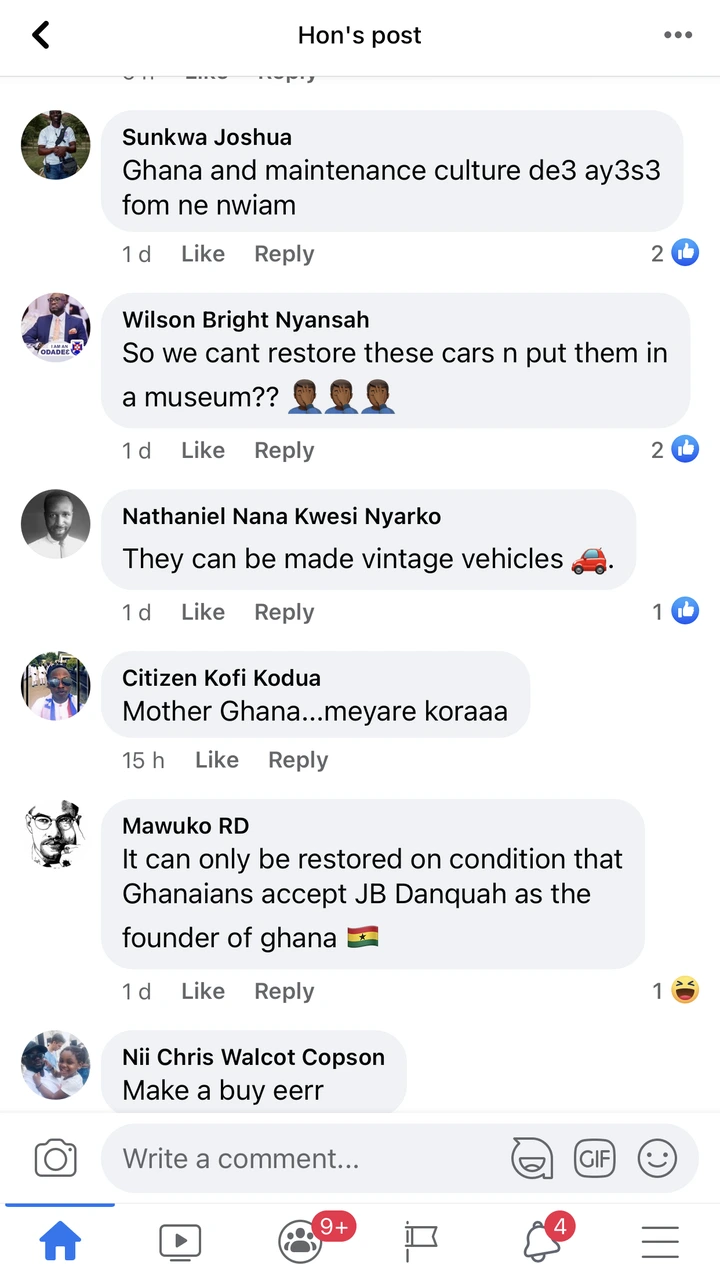This screenshot has width=720, height=1280.
Task: Open the emoji smiley picker
Action: (657, 1159)
